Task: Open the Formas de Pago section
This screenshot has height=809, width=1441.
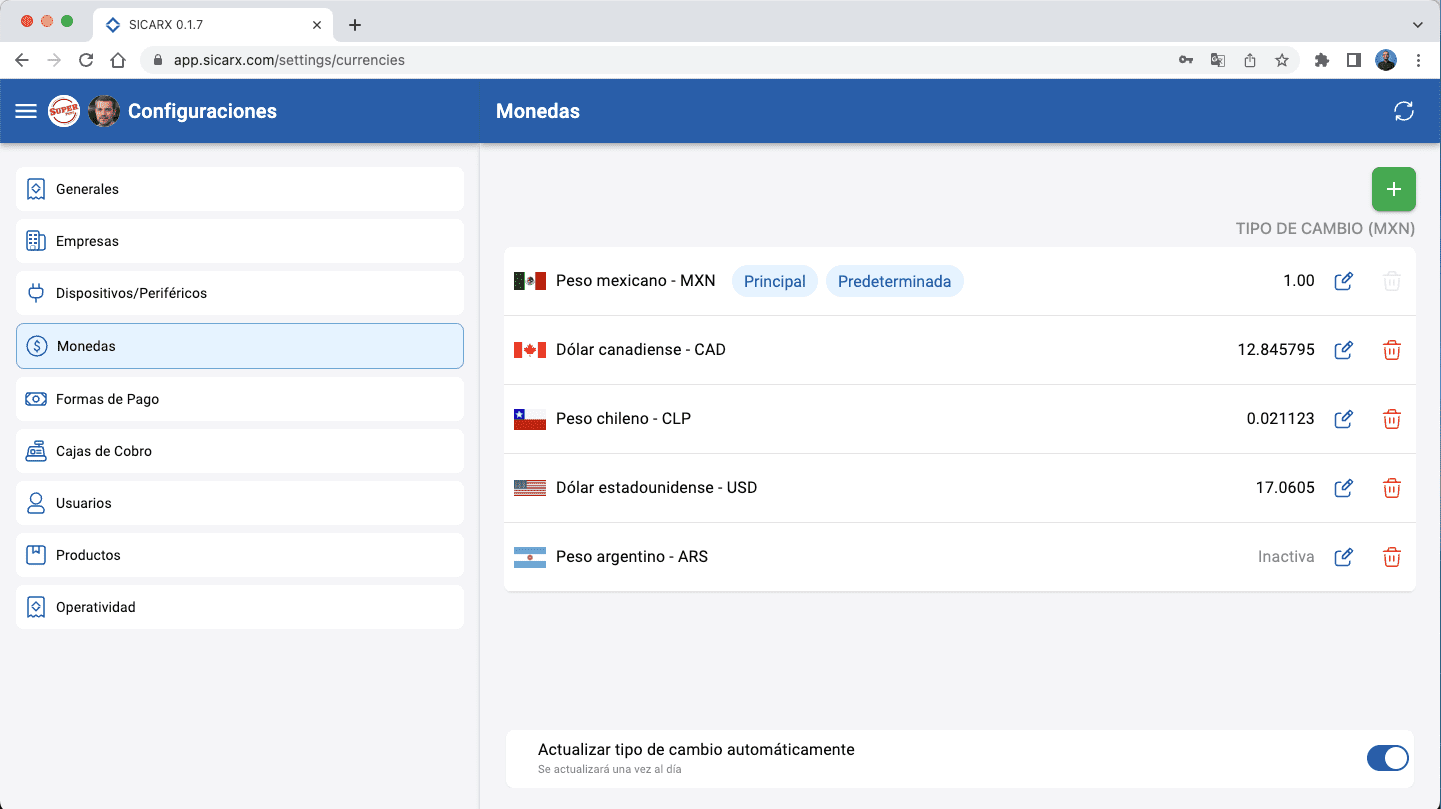Action: pyautogui.click(x=239, y=398)
